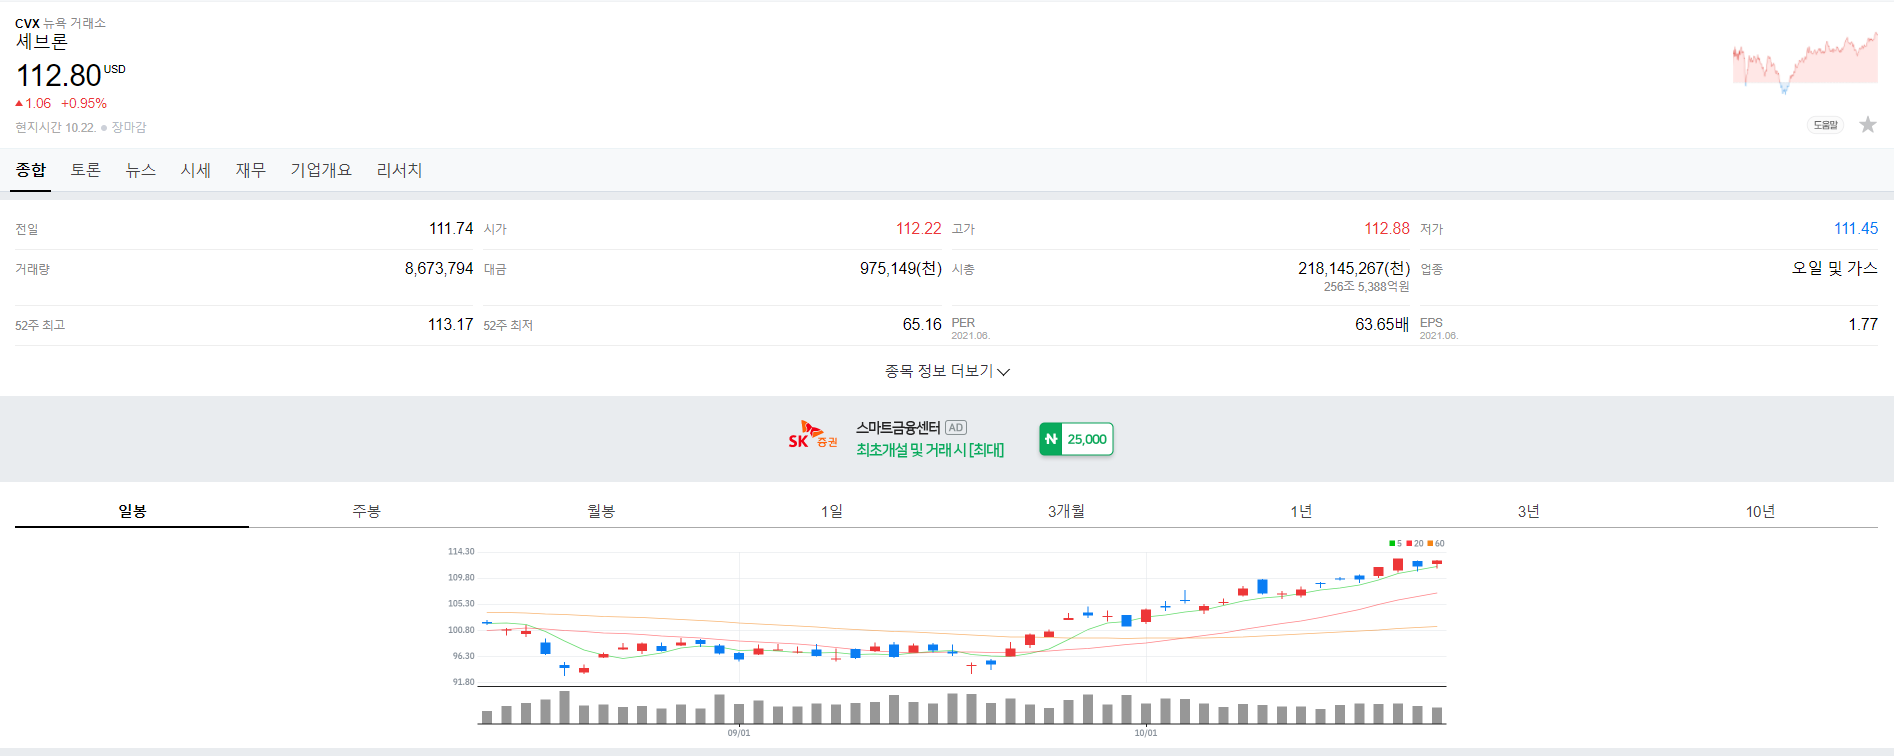This screenshot has height=756, width=1894.
Task: Open the 재무 tab
Action: point(251,170)
